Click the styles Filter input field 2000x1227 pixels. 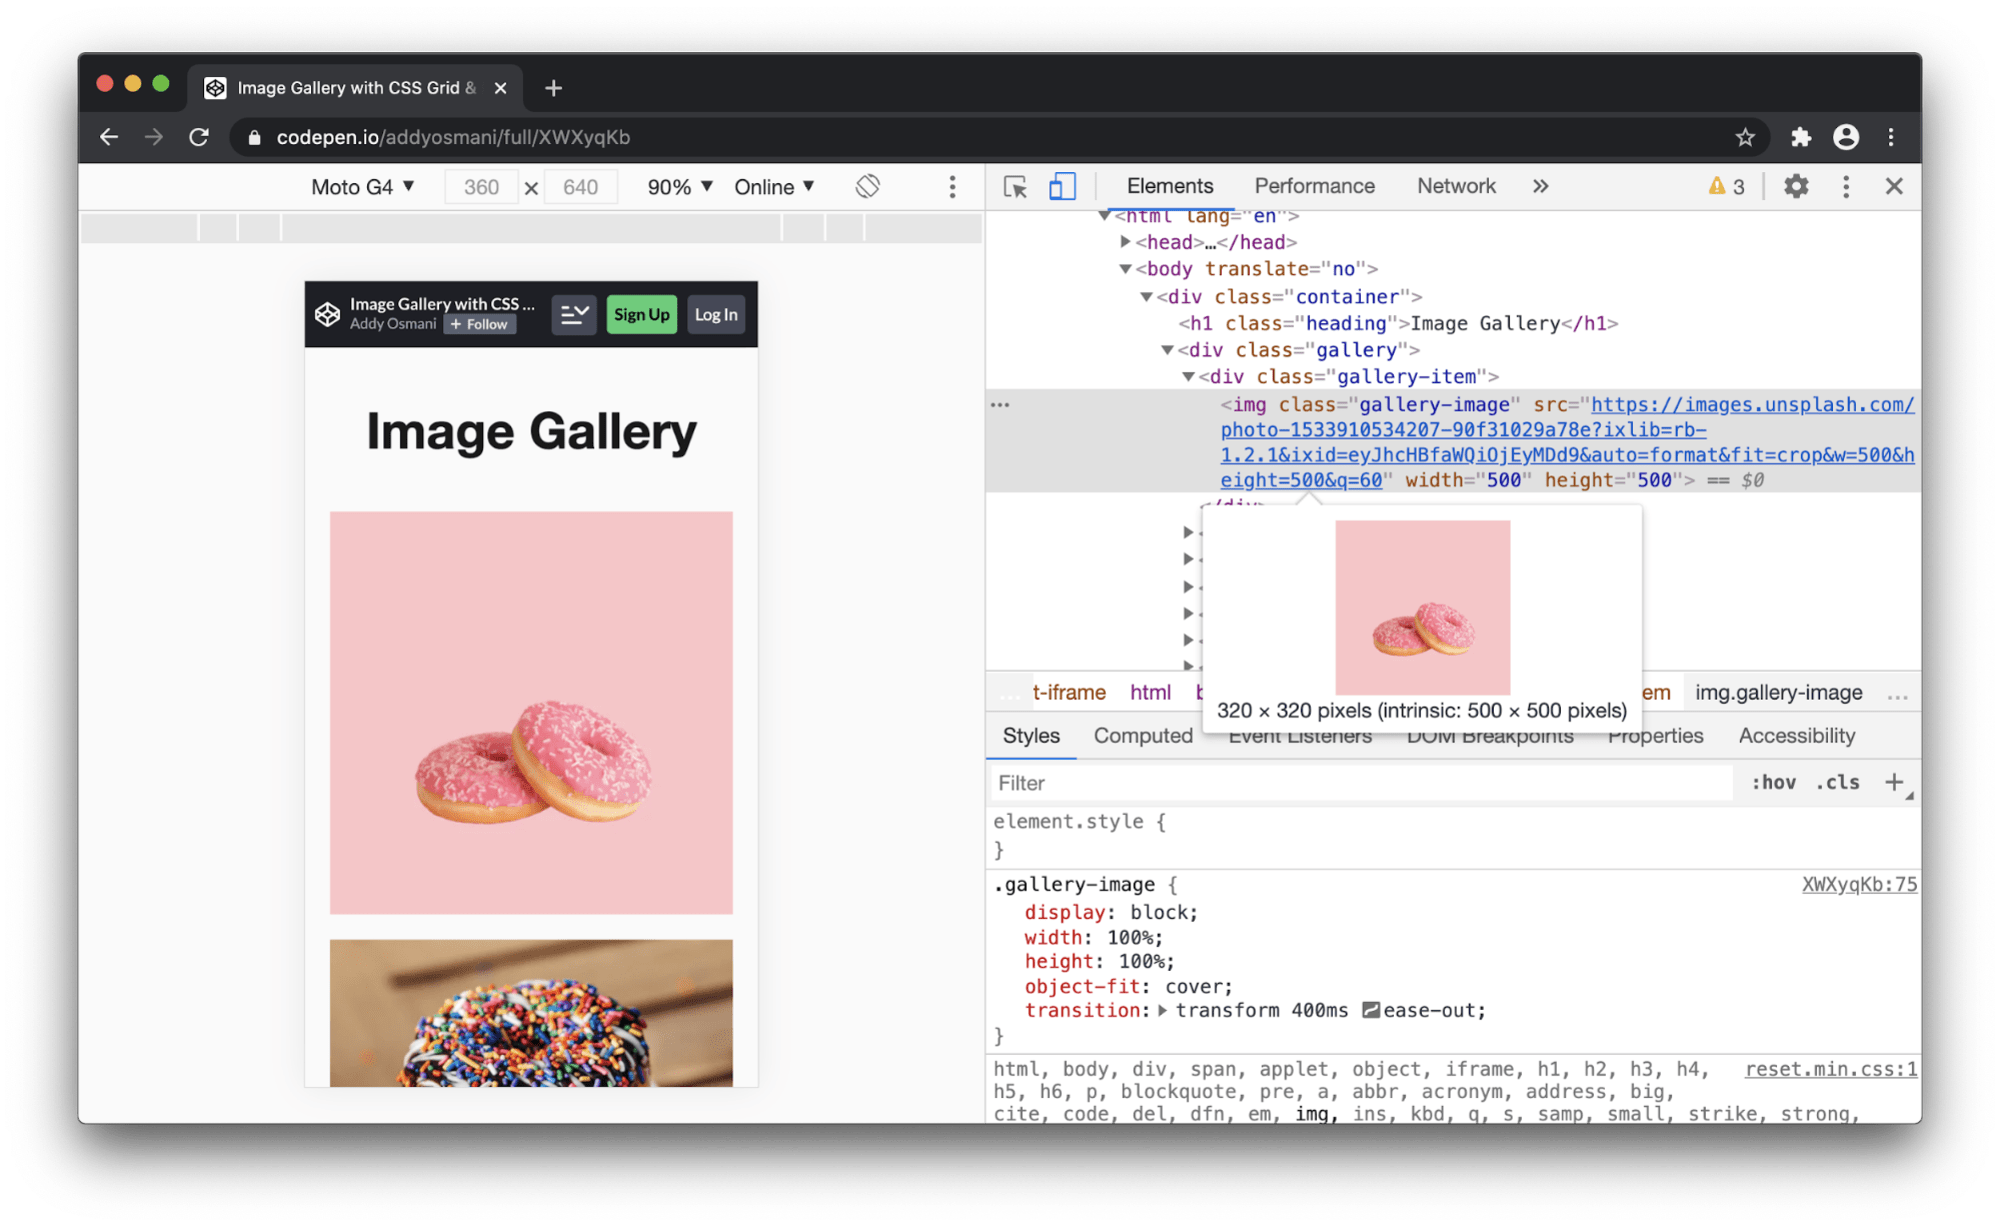(x=1360, y=783)
